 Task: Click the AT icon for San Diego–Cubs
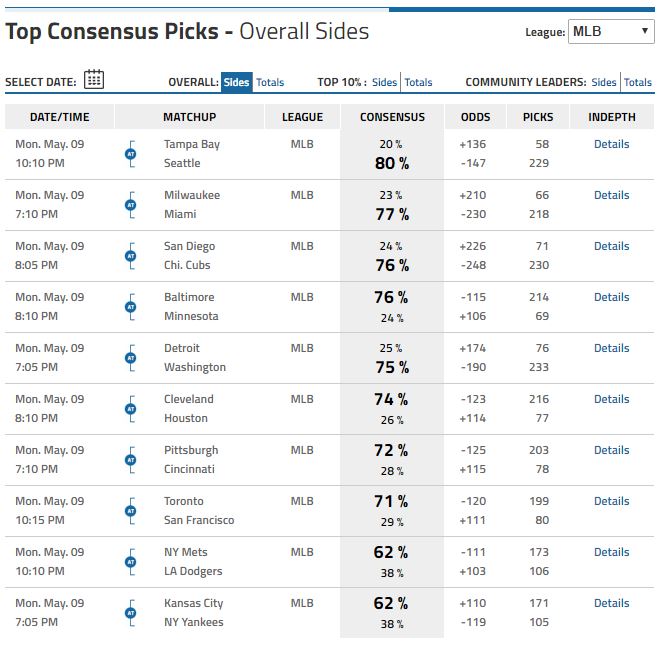click(x=130, y=256)
